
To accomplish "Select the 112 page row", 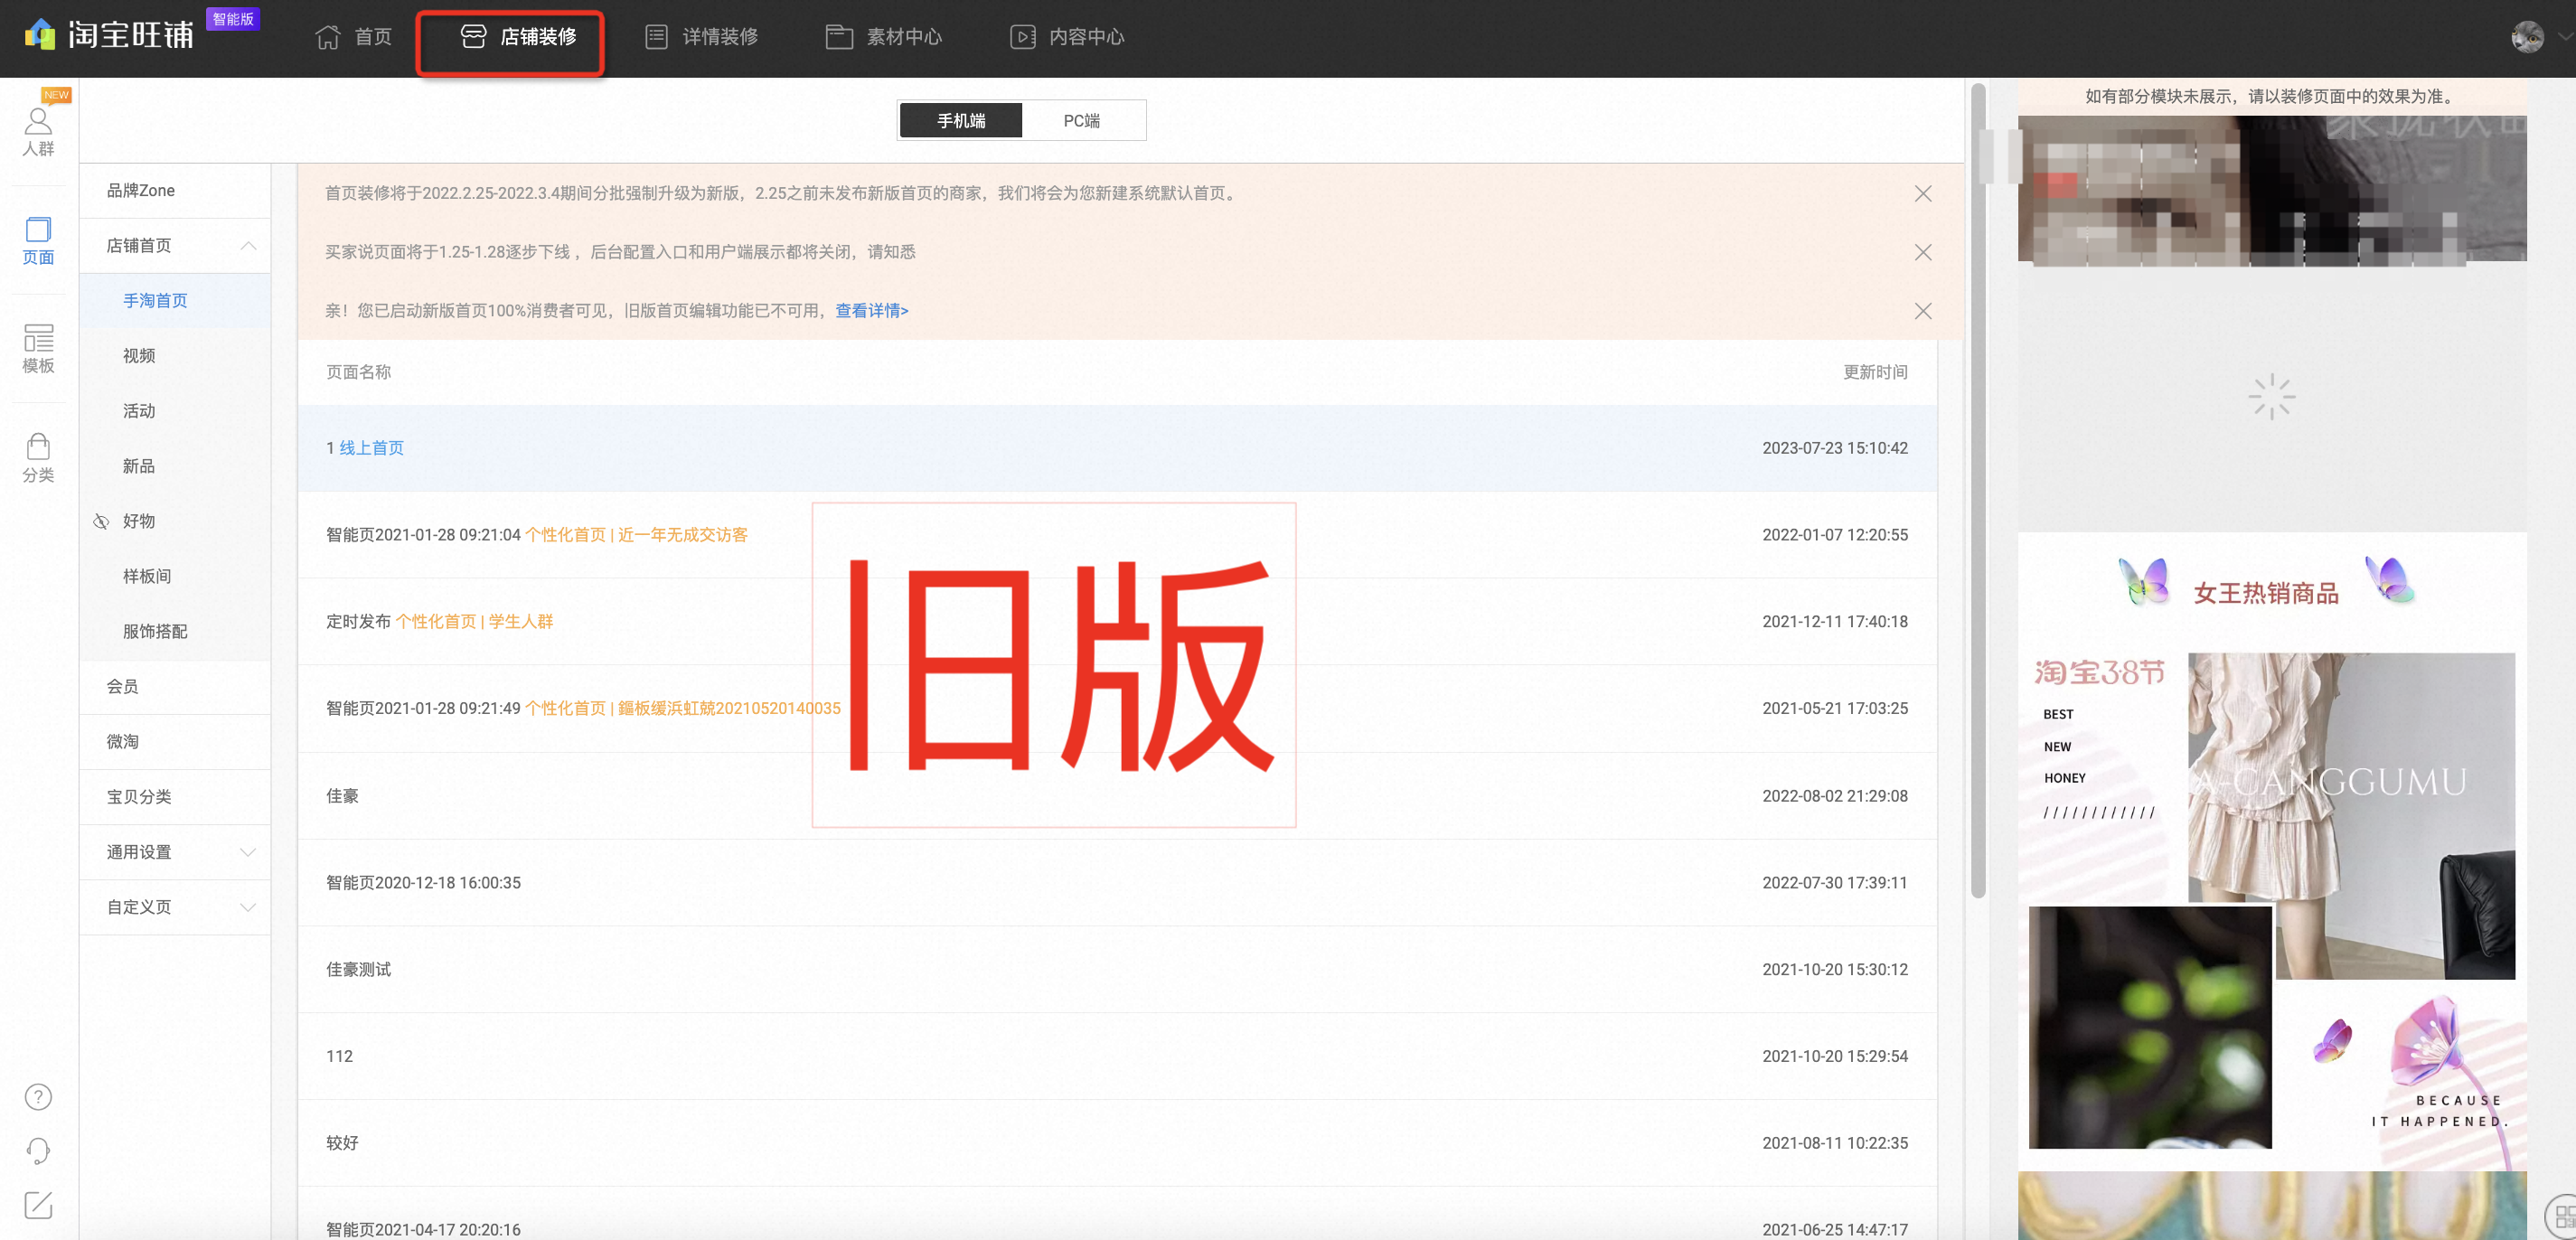I will pyautogui.click(x=1117, y=1056).
